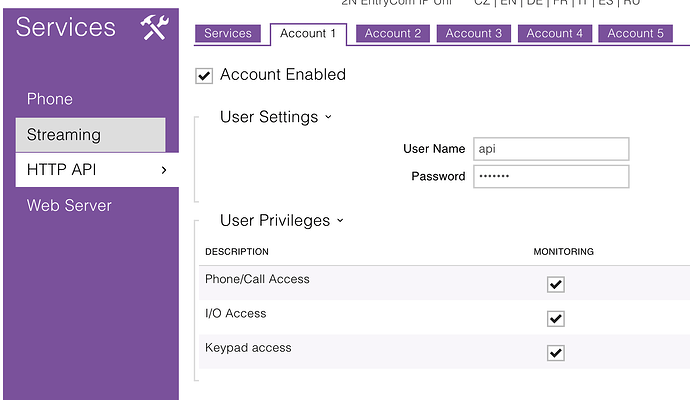Go to the Web Server section
This screenshot has width=690, height=400.
[69, 205]
